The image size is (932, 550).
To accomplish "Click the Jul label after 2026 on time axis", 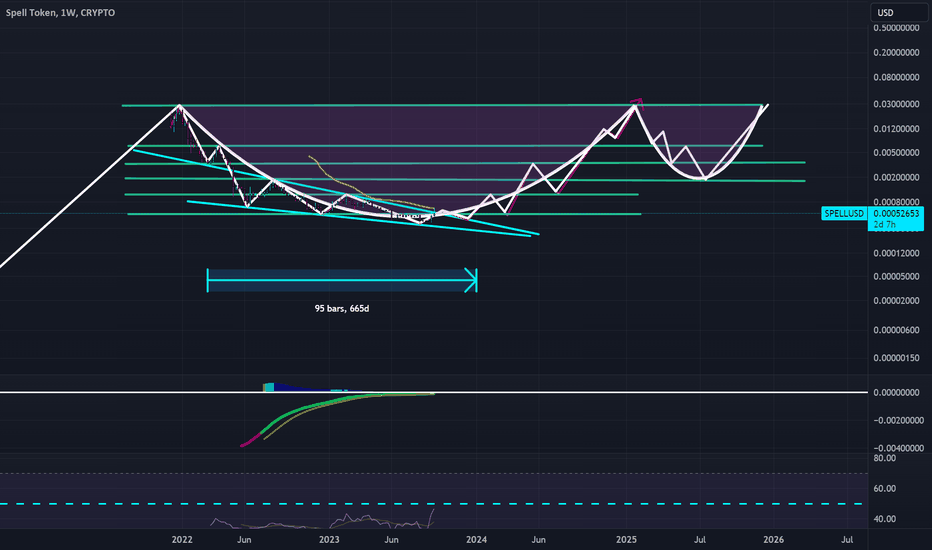I will coord(847,540).
